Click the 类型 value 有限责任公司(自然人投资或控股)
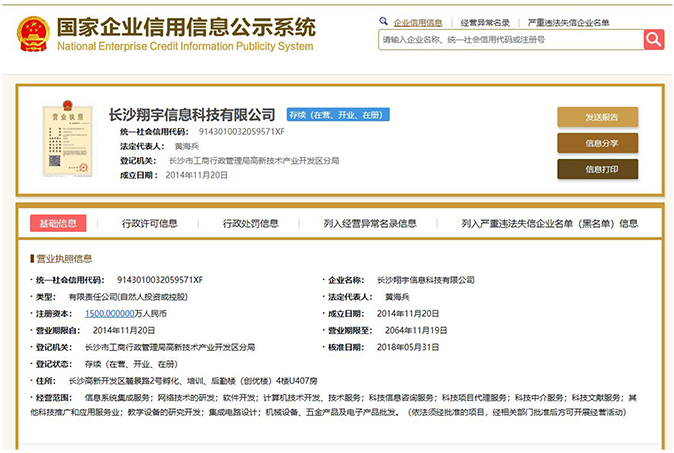674x453 pixels. [x=128, y=297]
